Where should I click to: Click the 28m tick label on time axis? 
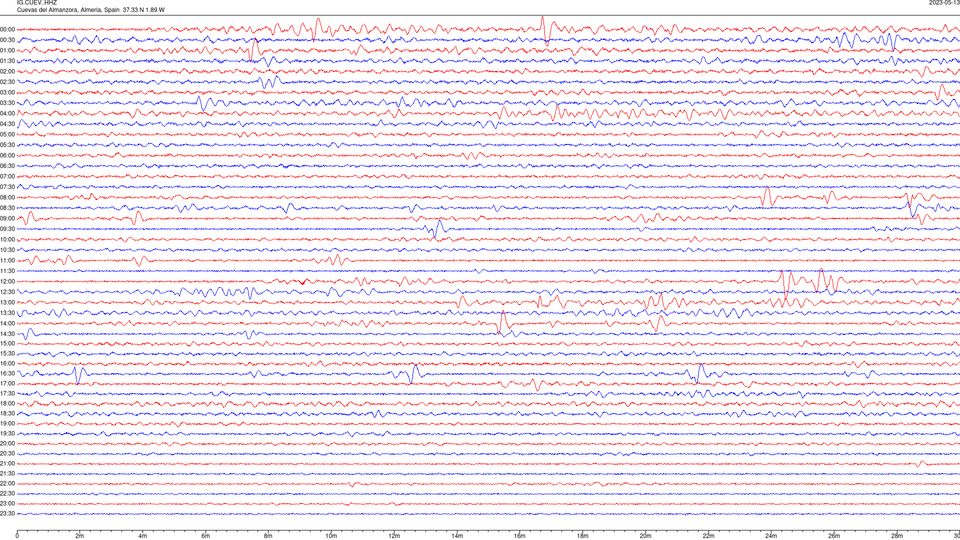click(x=897, y=536)
